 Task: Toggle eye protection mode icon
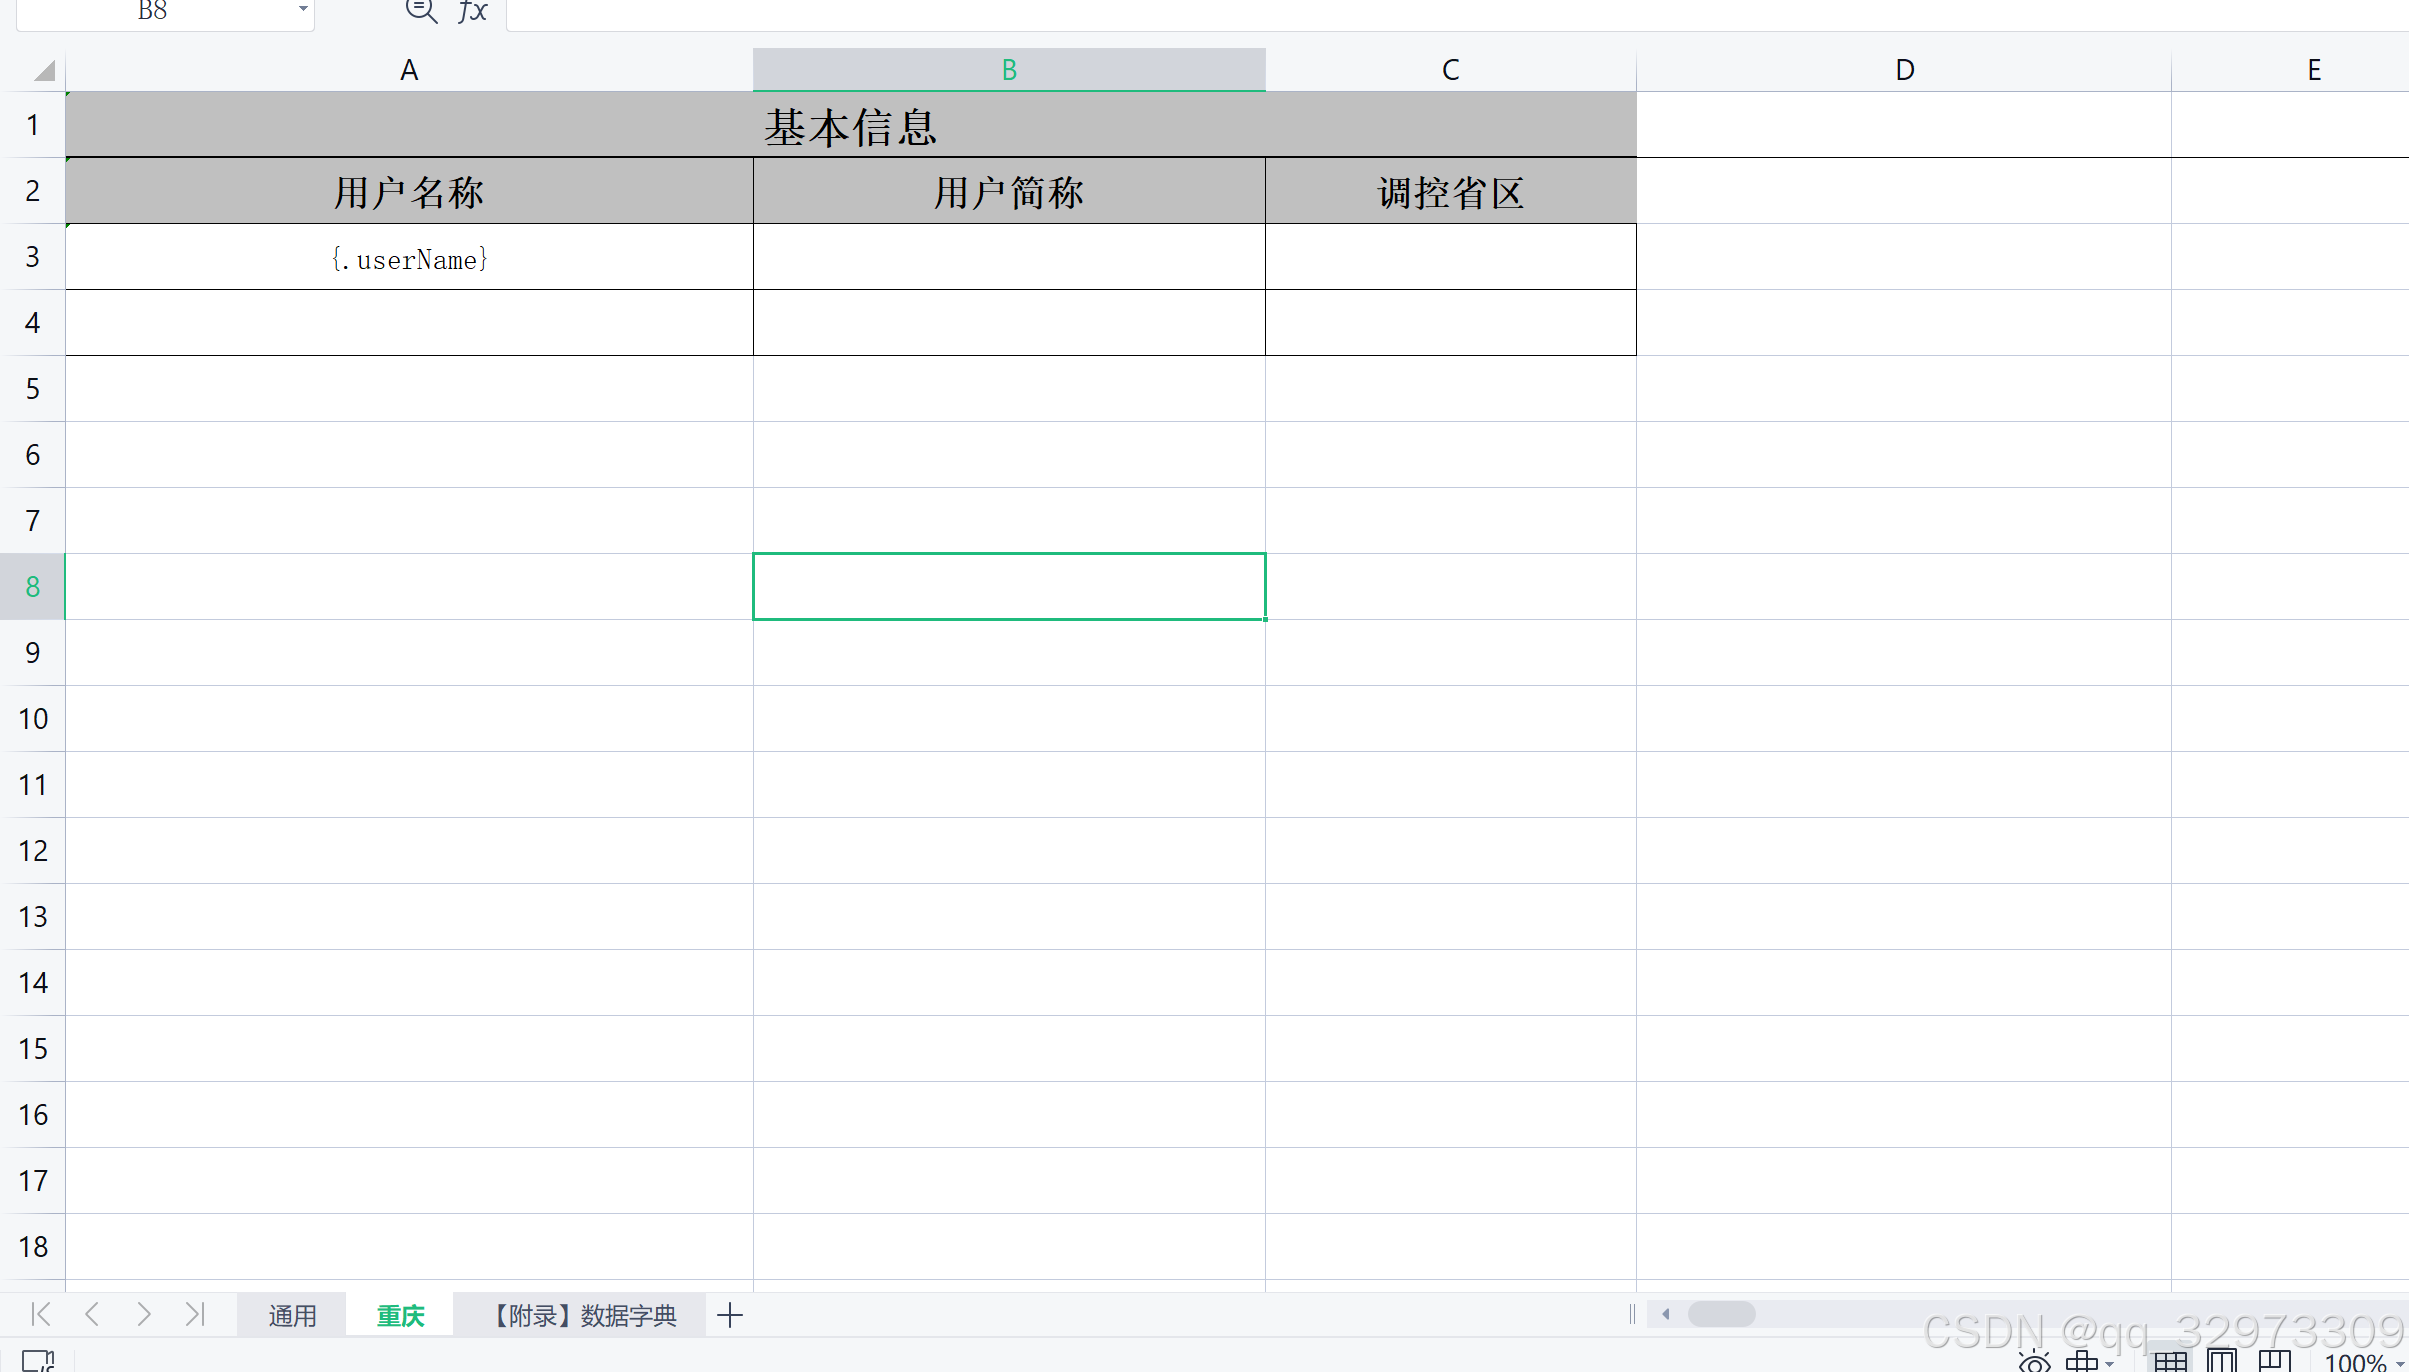pos(2034,1362)
